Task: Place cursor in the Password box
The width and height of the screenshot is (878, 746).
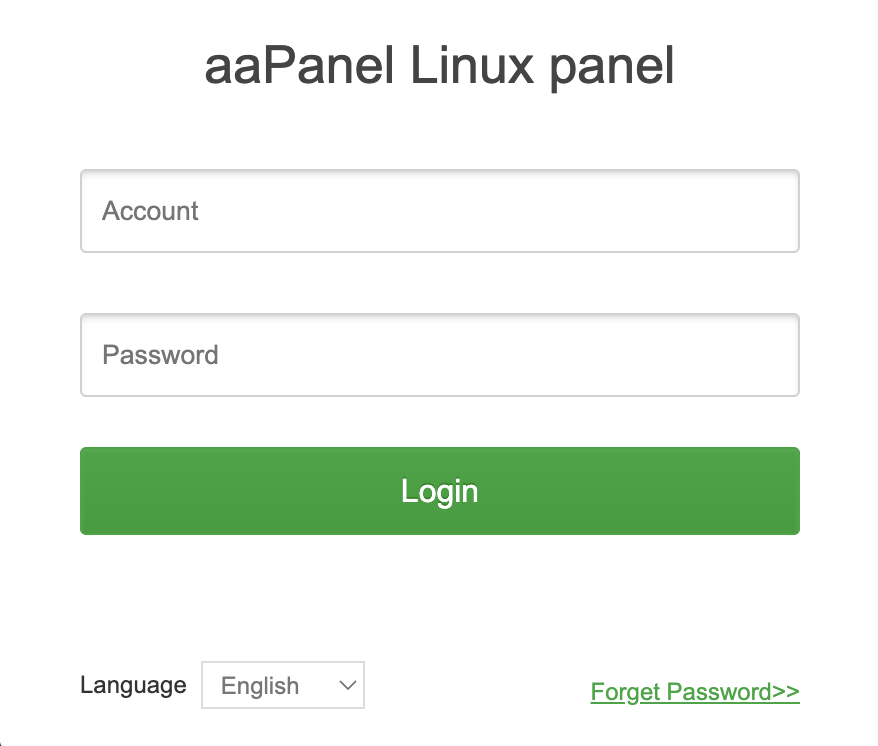Action: coord(440,355)
